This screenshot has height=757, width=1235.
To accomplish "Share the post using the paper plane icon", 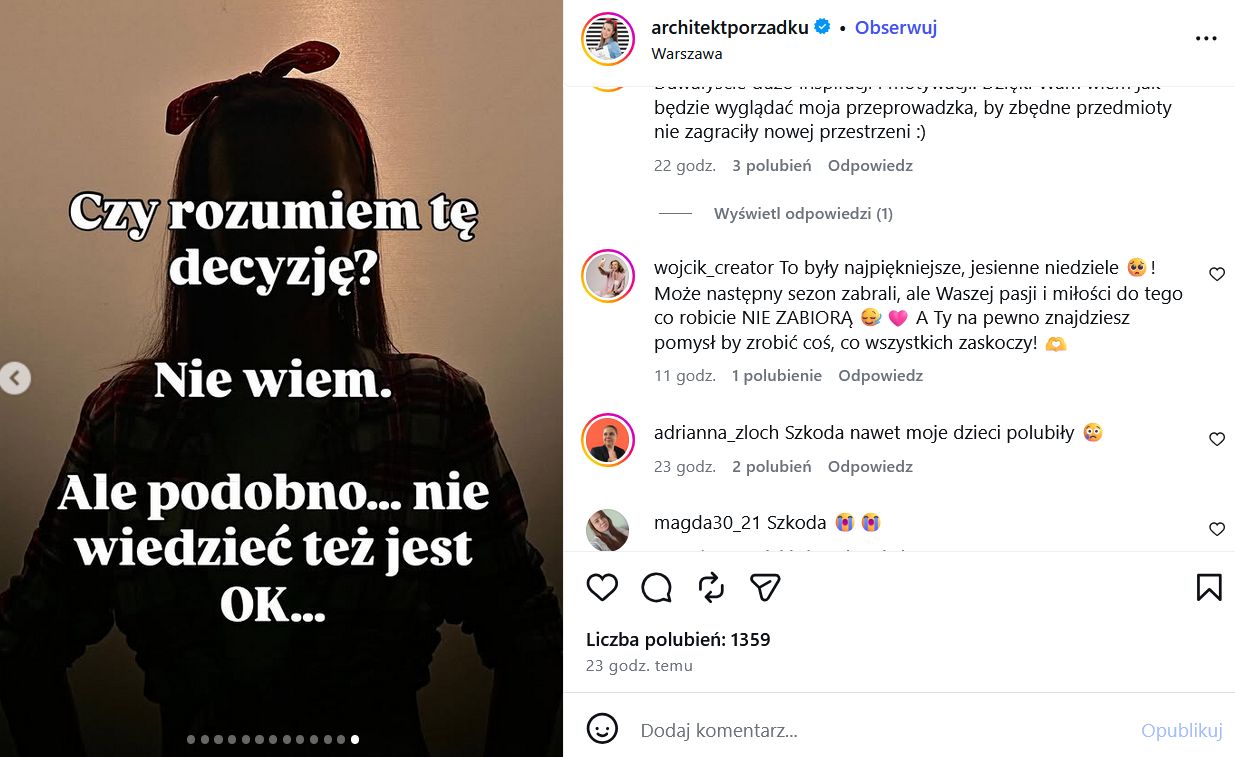I will point(765,588).
